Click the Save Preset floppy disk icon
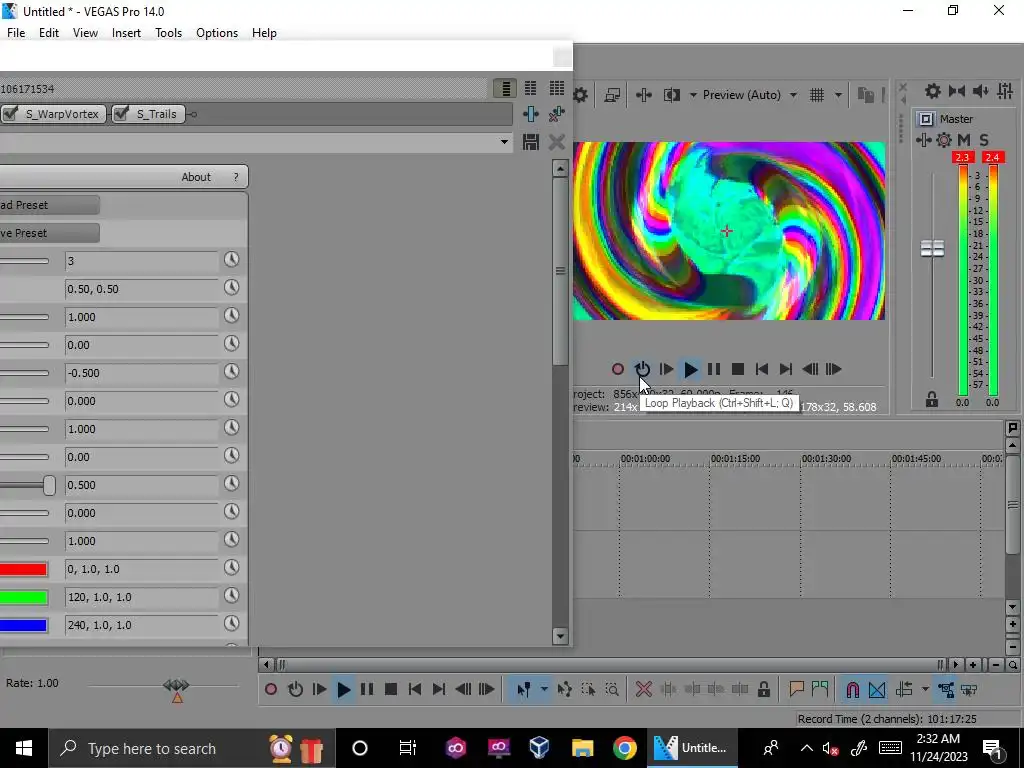 [x=530, y=142]
